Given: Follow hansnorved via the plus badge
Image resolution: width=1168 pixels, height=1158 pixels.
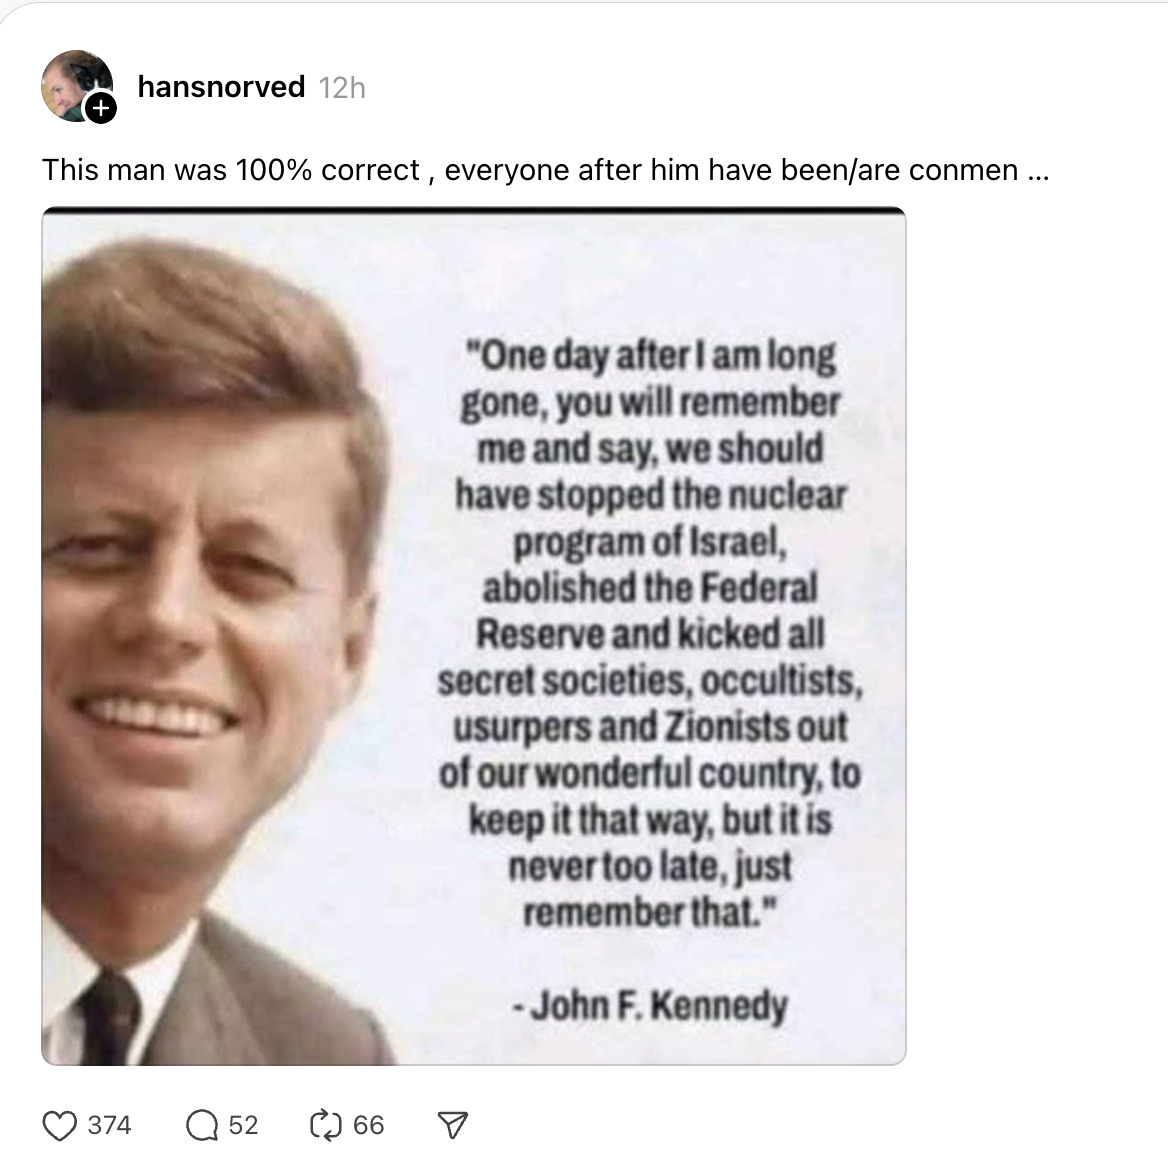Looking at the screenshot, I should (x=101, y=109).
